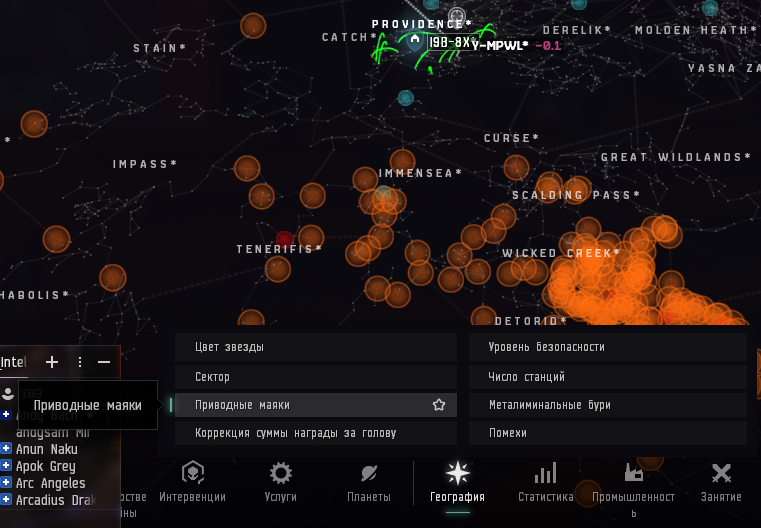This screenshot has width=761, height=528.
Task: Click the DETORID region label
Action: tap(531, 320)
